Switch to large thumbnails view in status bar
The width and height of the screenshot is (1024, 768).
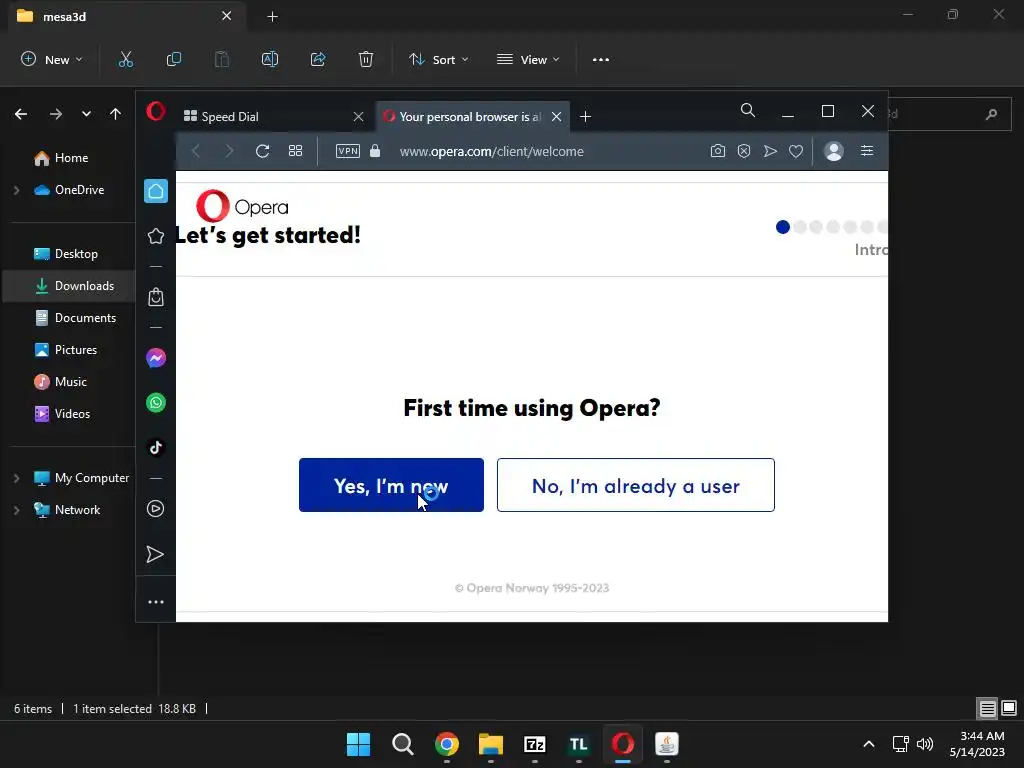pyautogui.click(x=1009, y=708)
